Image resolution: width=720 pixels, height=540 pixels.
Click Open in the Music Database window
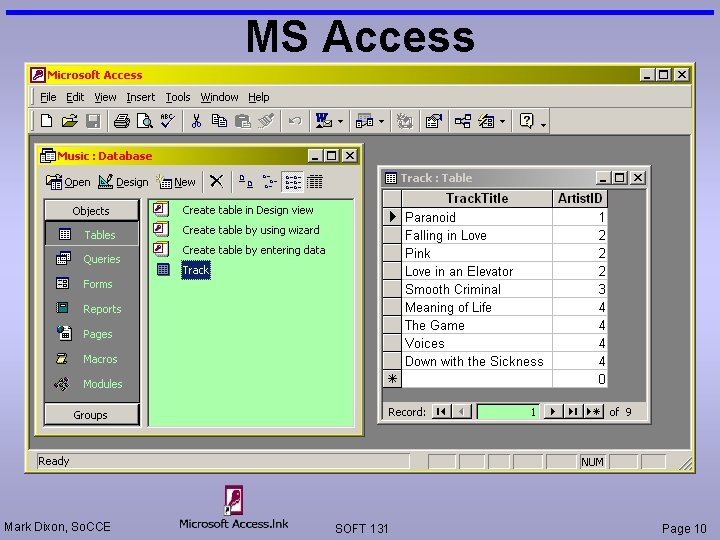(68, 182)
